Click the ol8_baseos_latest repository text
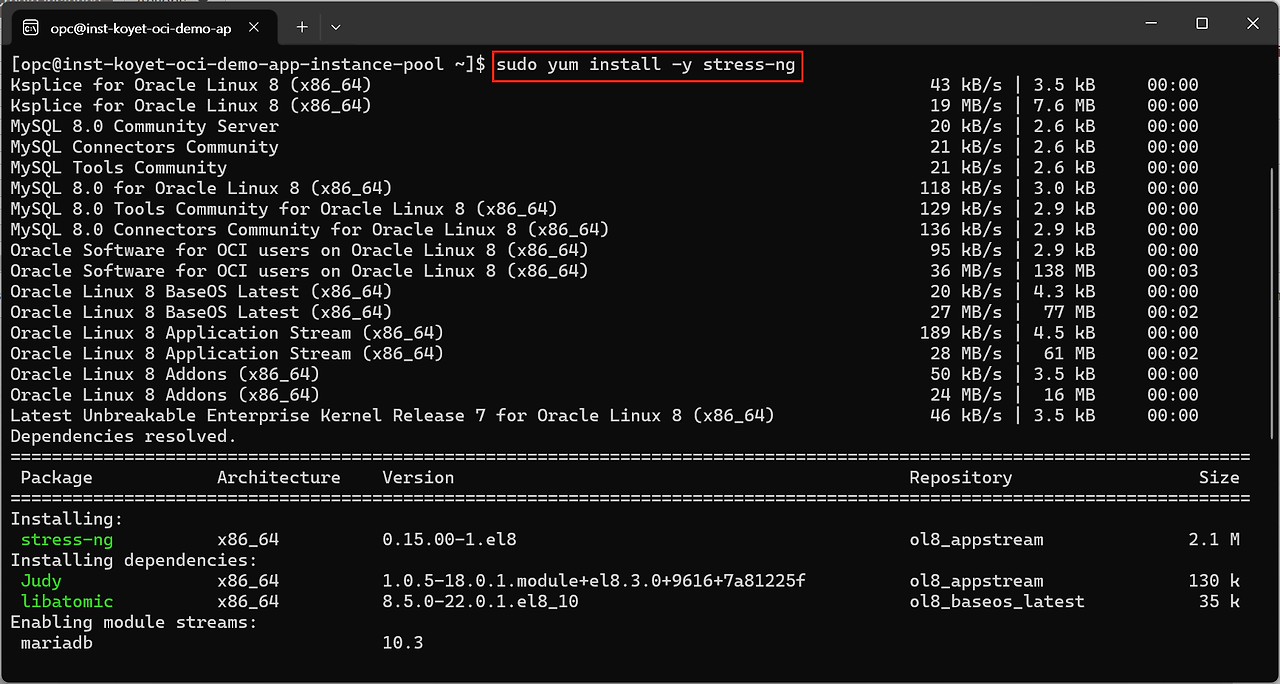The width and height of the screenshot is (1280, 684). (996, 602)
